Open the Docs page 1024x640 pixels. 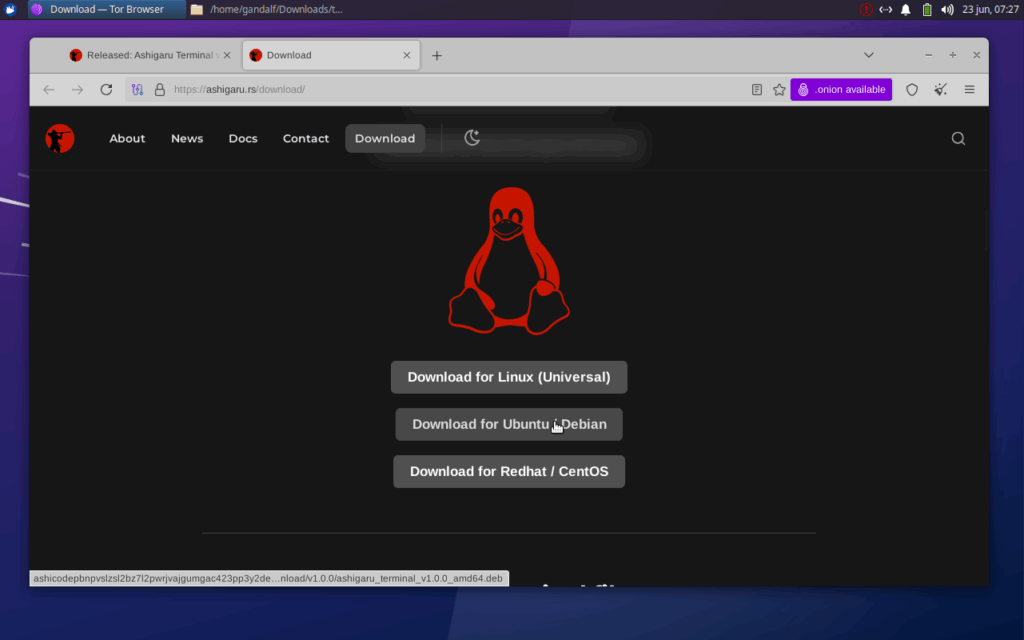click(x=243, y=138)
